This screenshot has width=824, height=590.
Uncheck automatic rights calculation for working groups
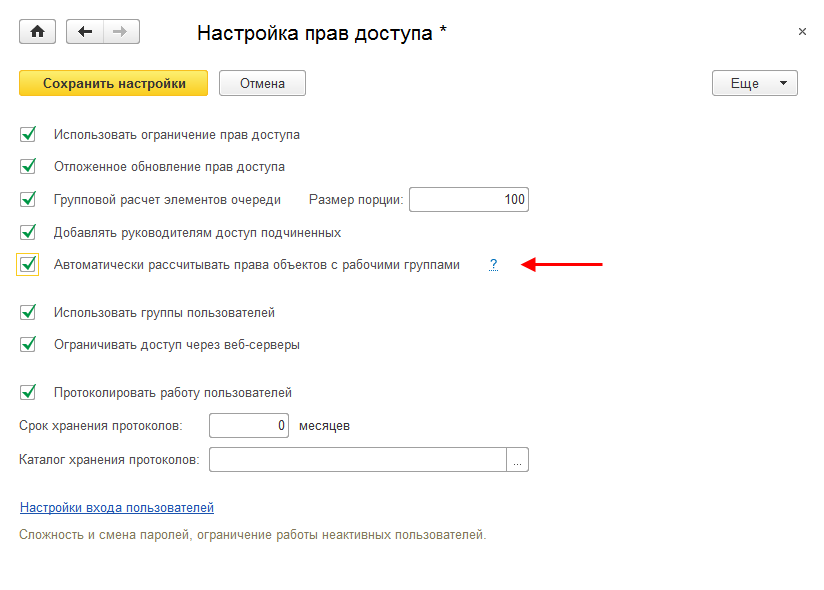(x=28, y=265)
